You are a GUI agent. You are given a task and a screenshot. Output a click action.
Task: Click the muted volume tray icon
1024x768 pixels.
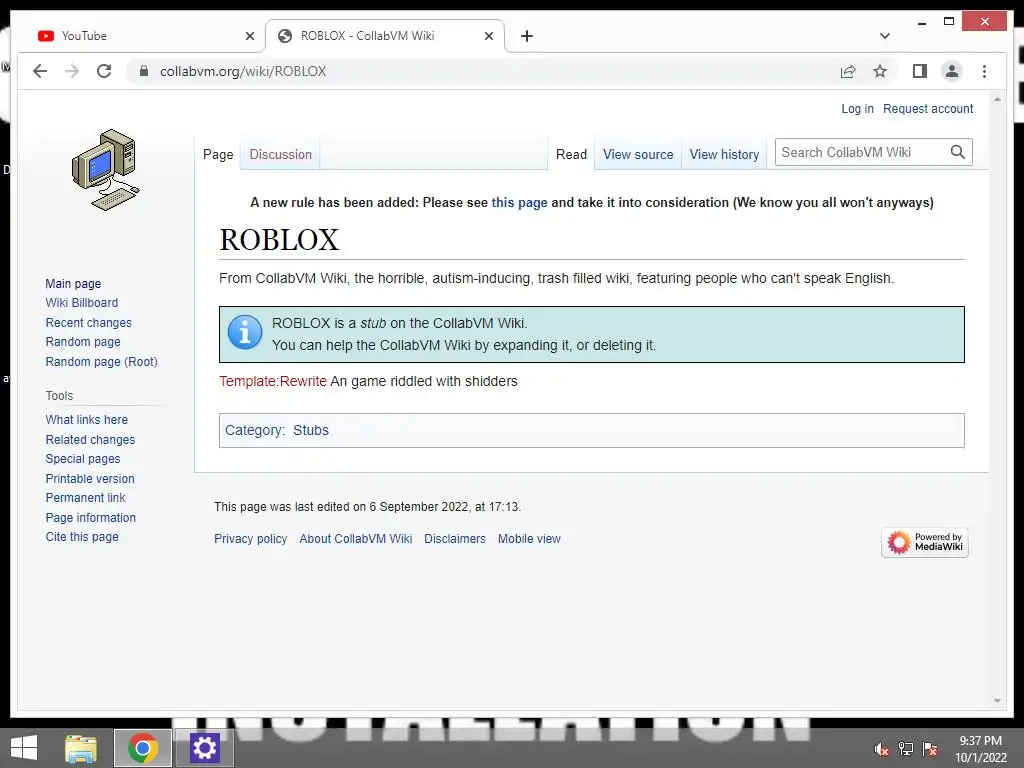882,749
